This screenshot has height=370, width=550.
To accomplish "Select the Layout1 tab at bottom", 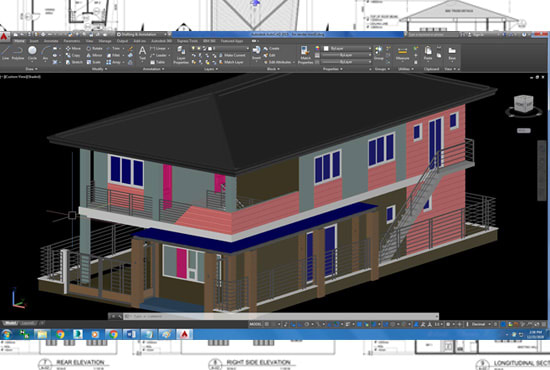I will pos(28,323).
